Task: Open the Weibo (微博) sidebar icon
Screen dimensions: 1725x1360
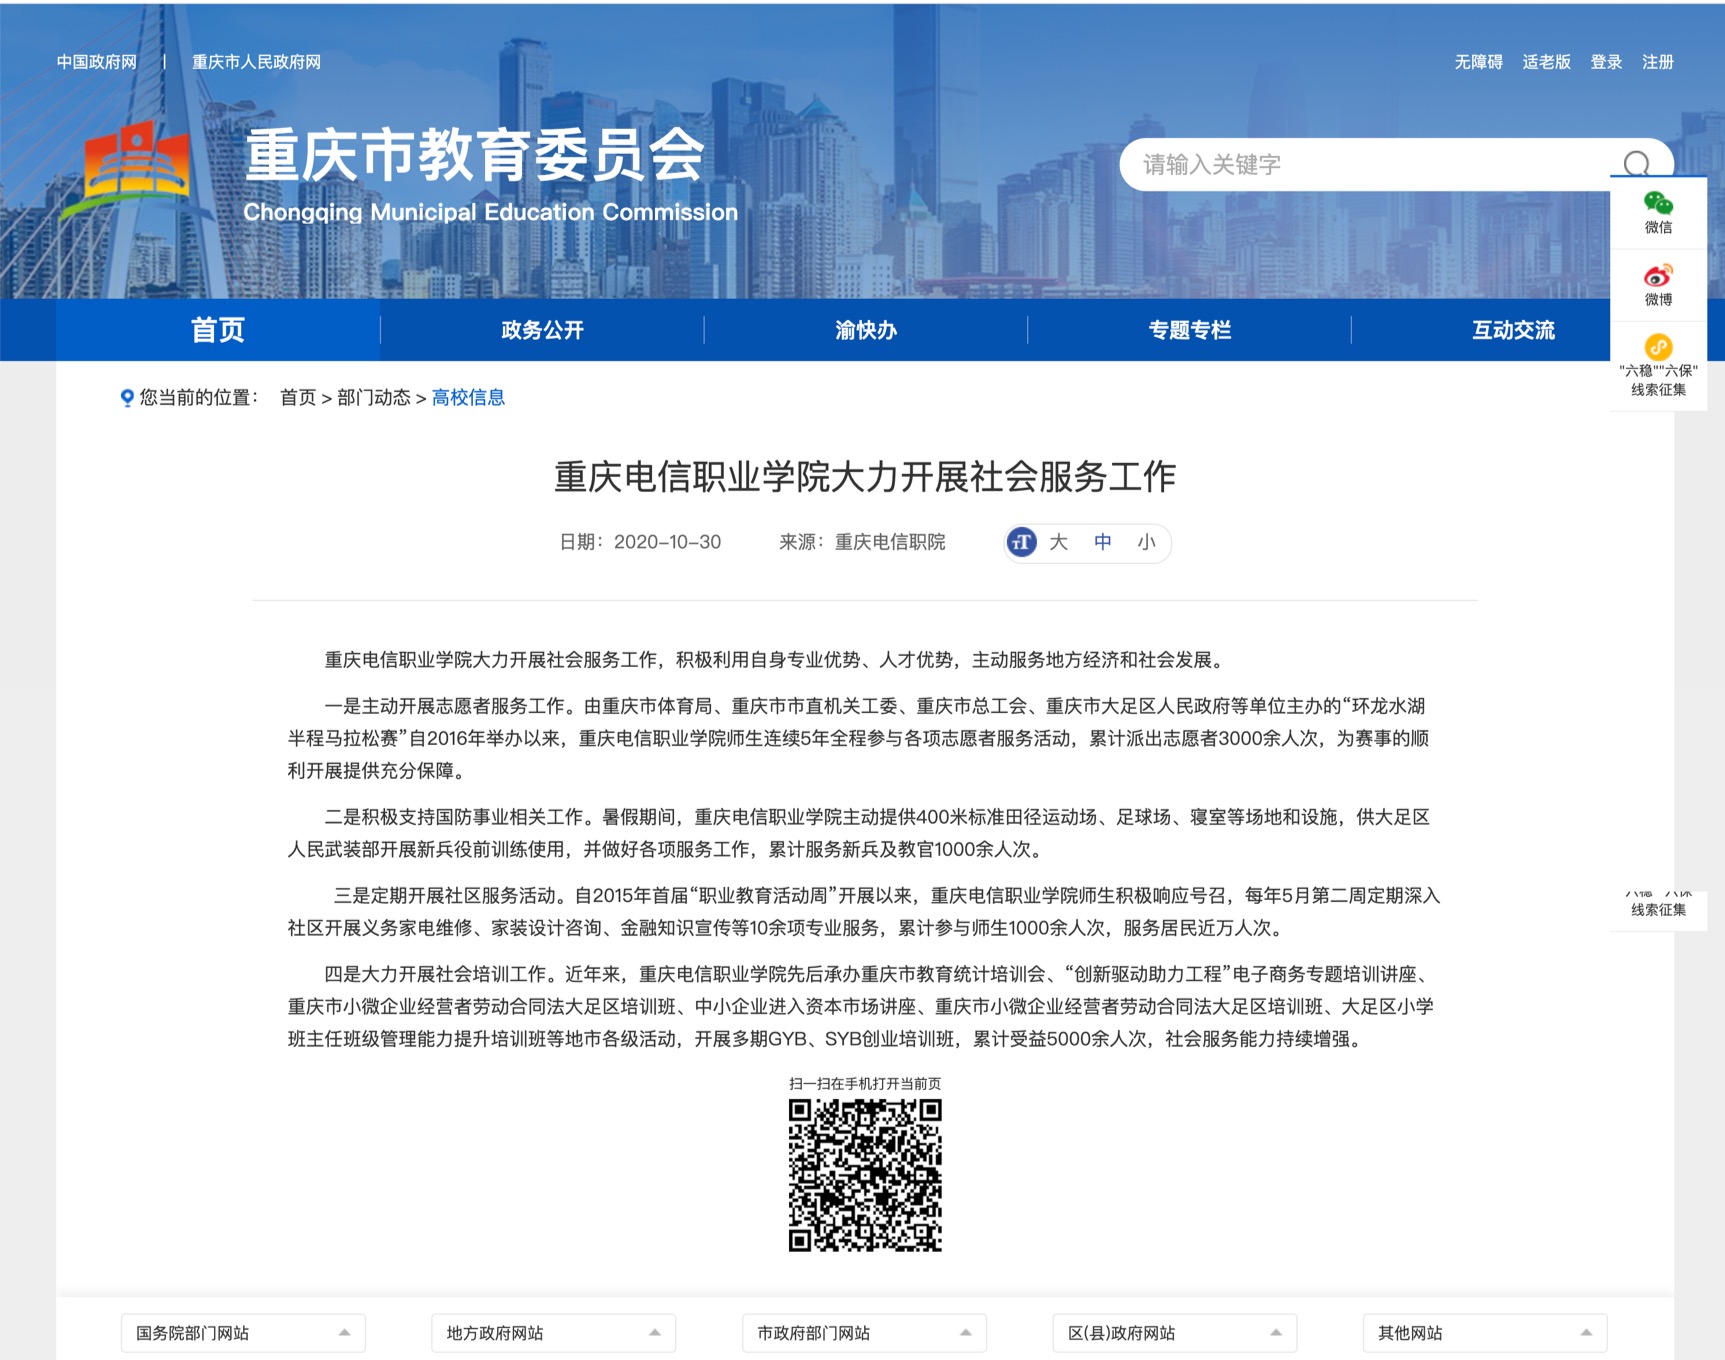Action: (x=1658, y=277)
